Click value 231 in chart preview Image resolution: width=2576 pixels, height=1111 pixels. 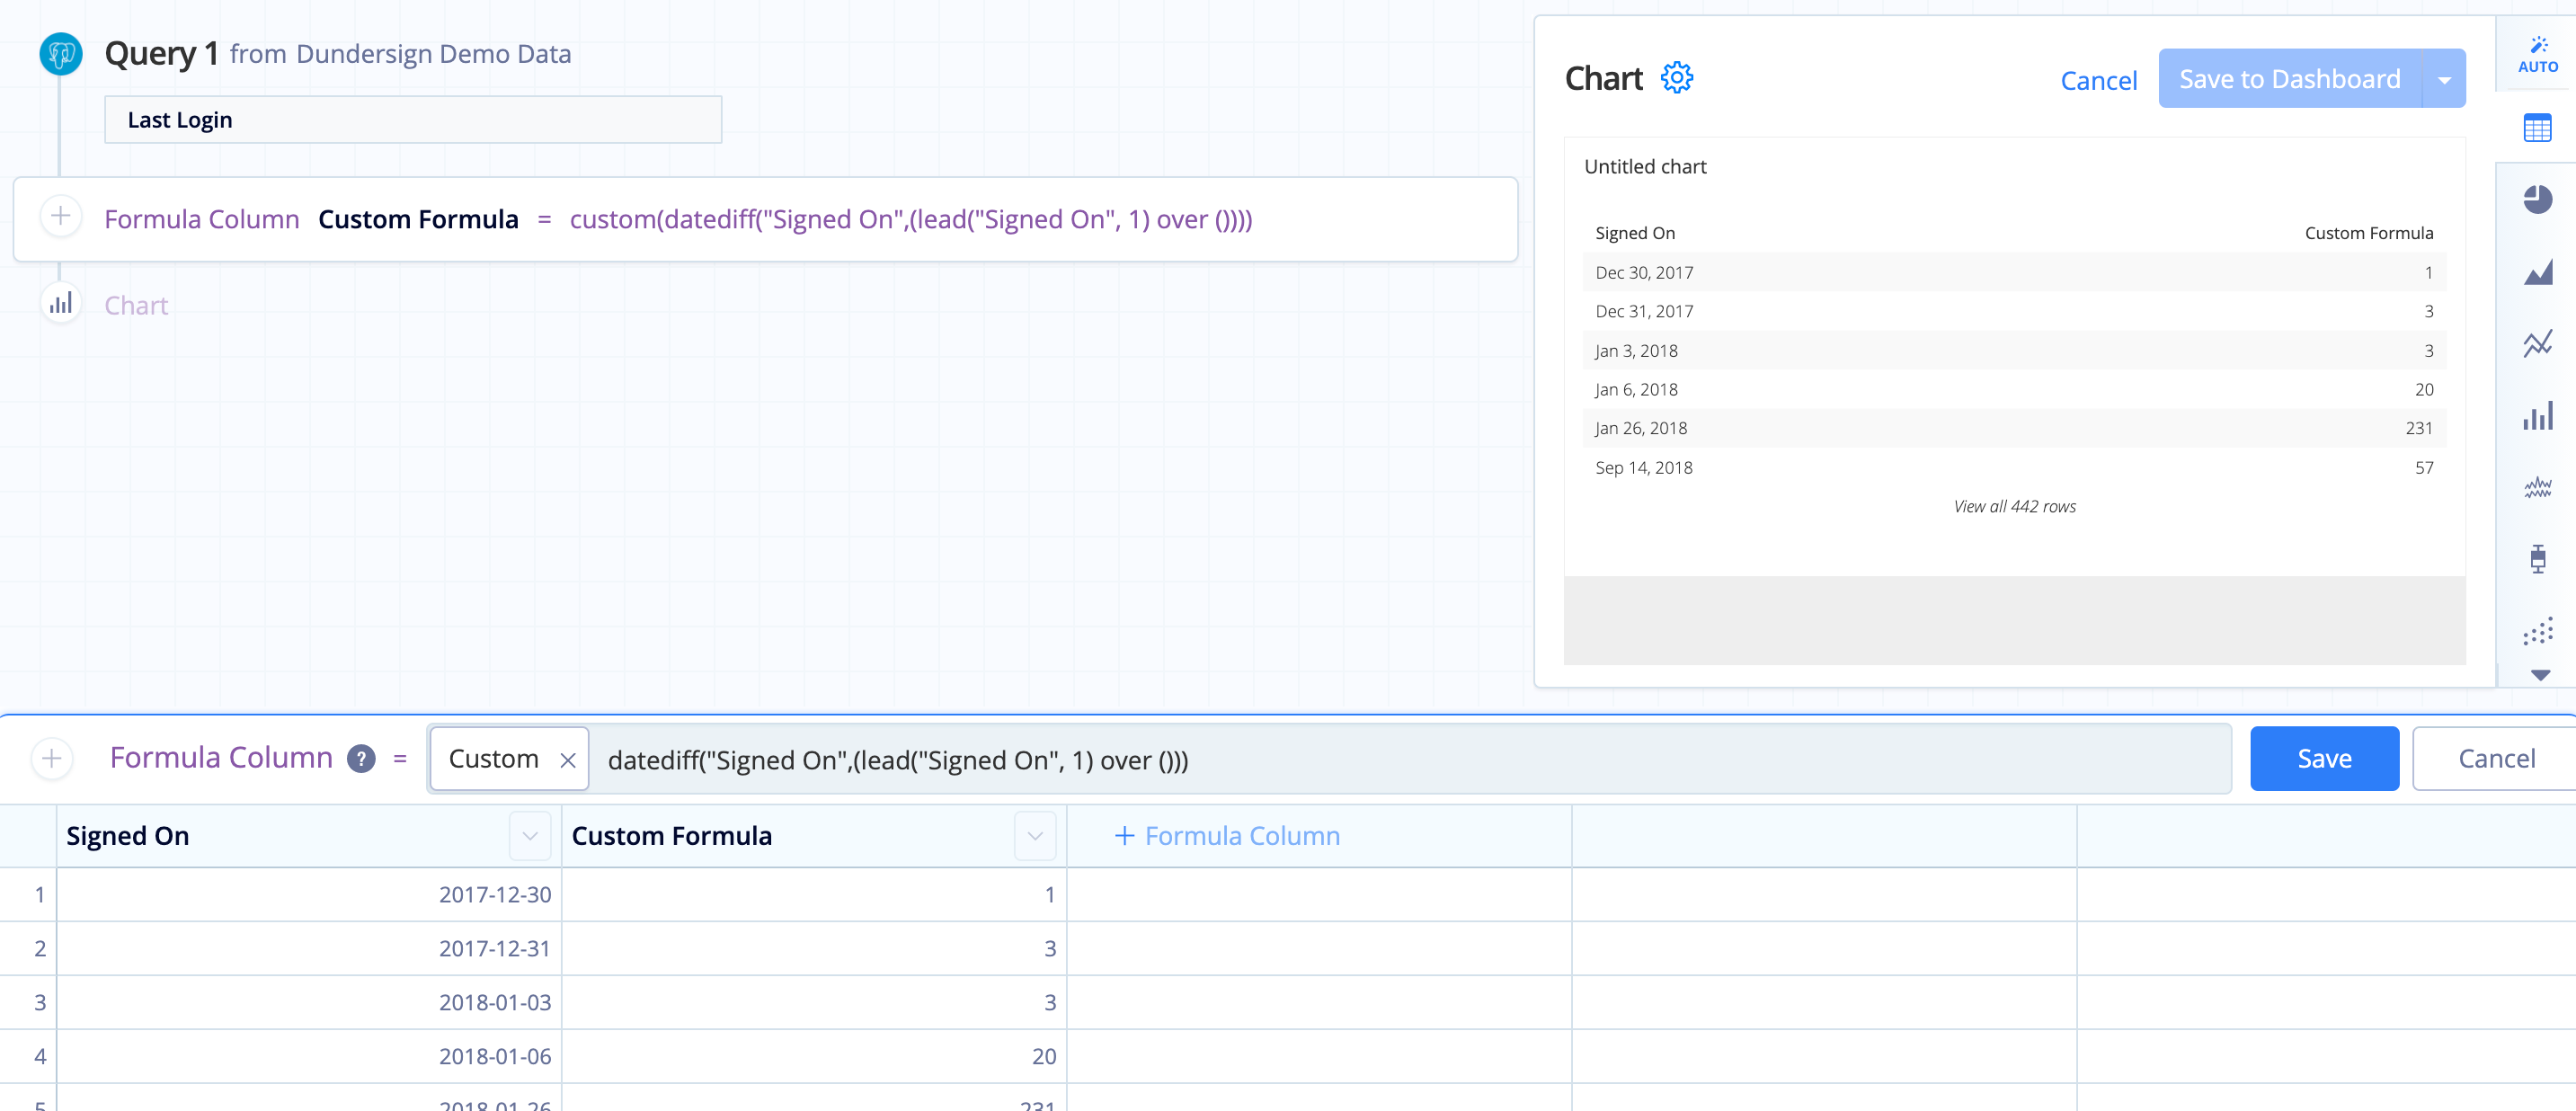tap(2419, 428)
